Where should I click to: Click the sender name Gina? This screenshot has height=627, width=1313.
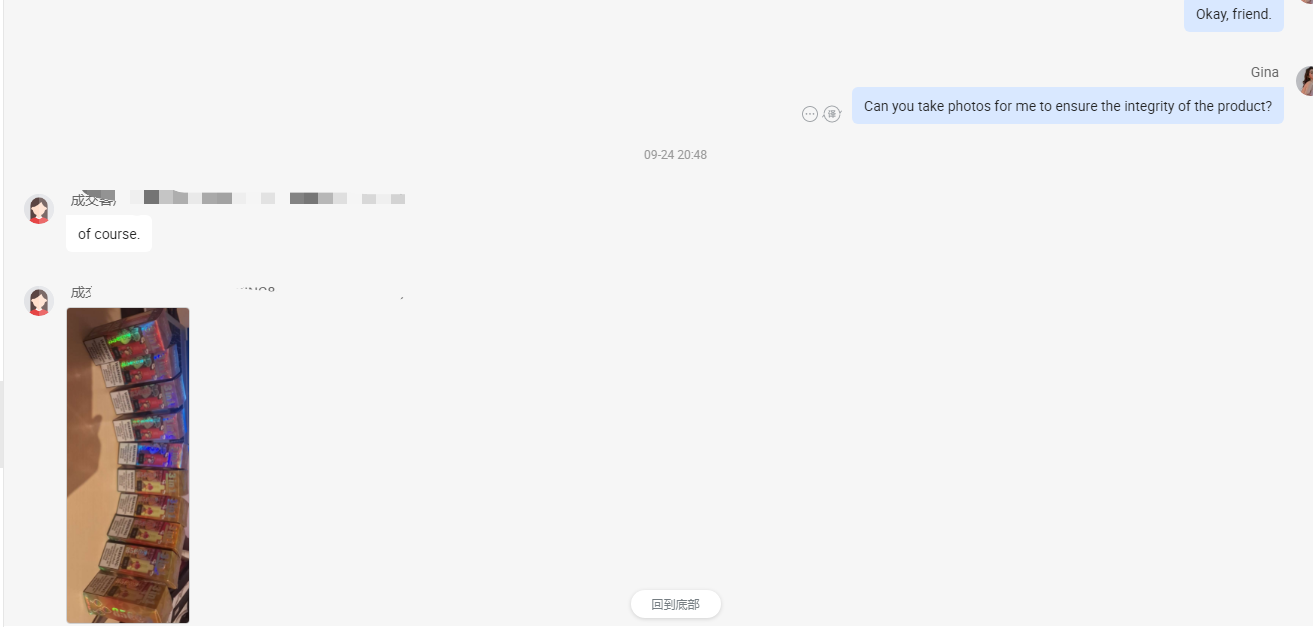pyautogui.click(x=1265, y=72)
